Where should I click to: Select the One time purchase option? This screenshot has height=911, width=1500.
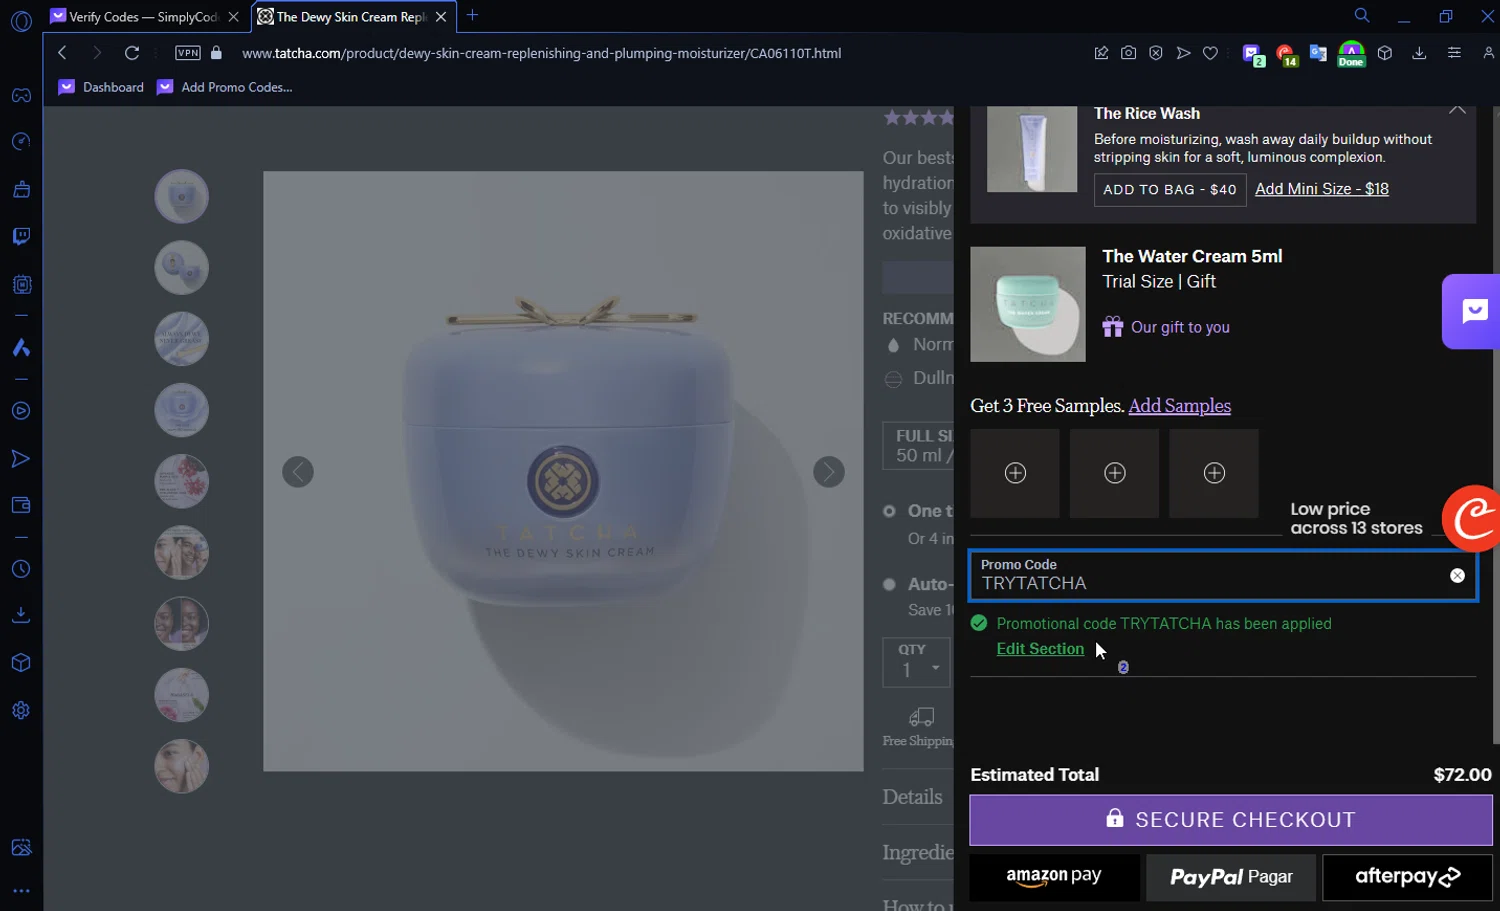point(889,511)
